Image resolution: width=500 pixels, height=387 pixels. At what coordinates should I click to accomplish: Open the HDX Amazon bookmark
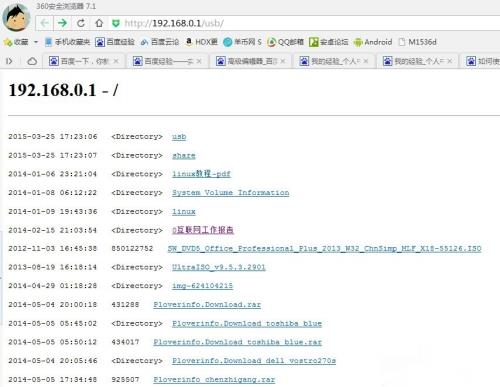tap(202, 42)
